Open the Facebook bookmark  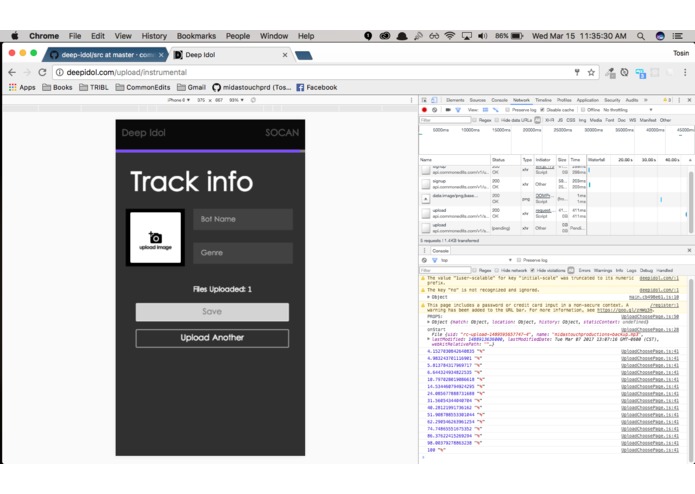click(x=317, y=87)
